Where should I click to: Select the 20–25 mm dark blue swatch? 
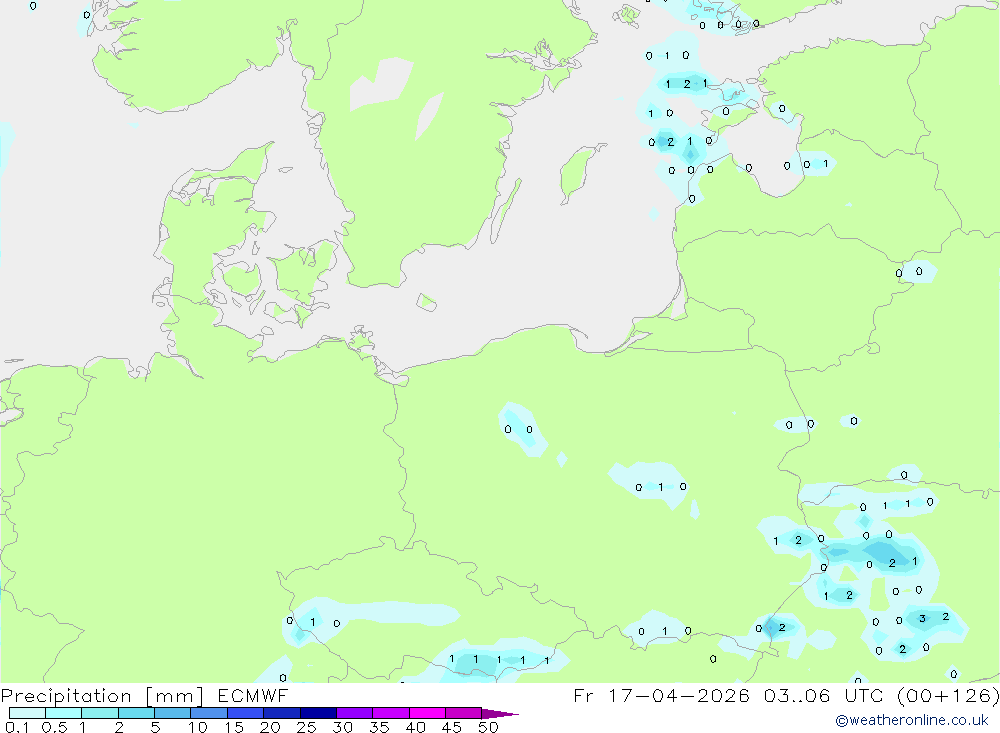tap(282, 713)
